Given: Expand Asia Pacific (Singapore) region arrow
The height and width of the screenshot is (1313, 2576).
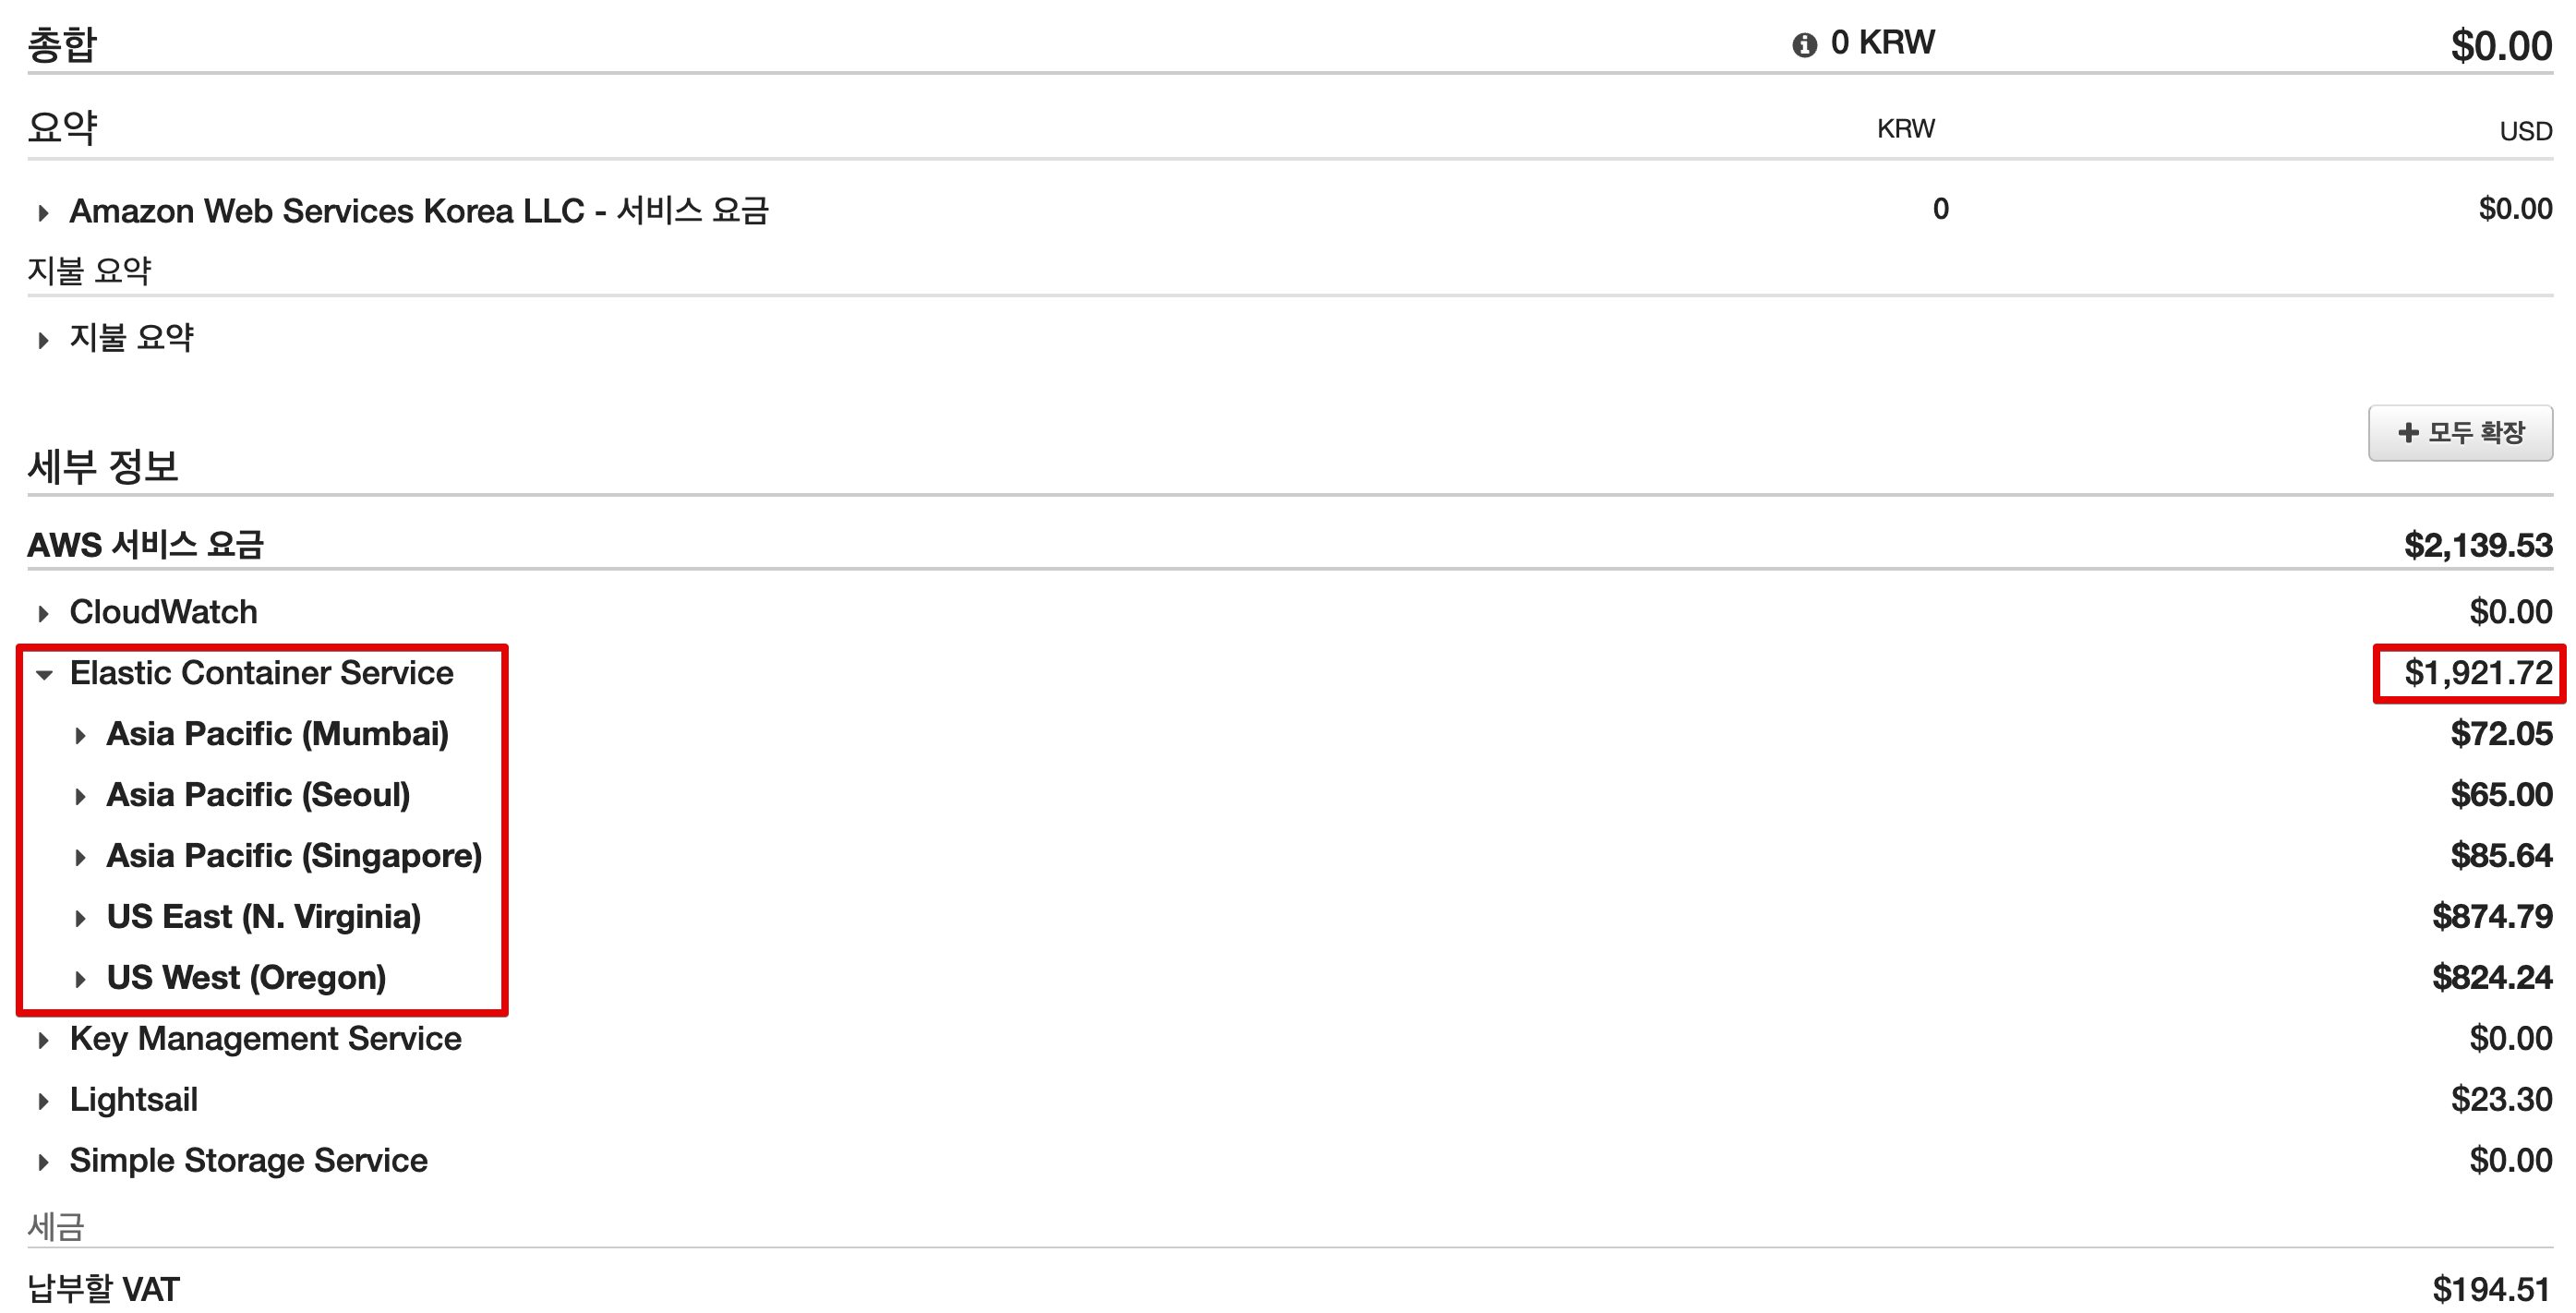Looking at the screenshot, I should (x=80, y=858).
